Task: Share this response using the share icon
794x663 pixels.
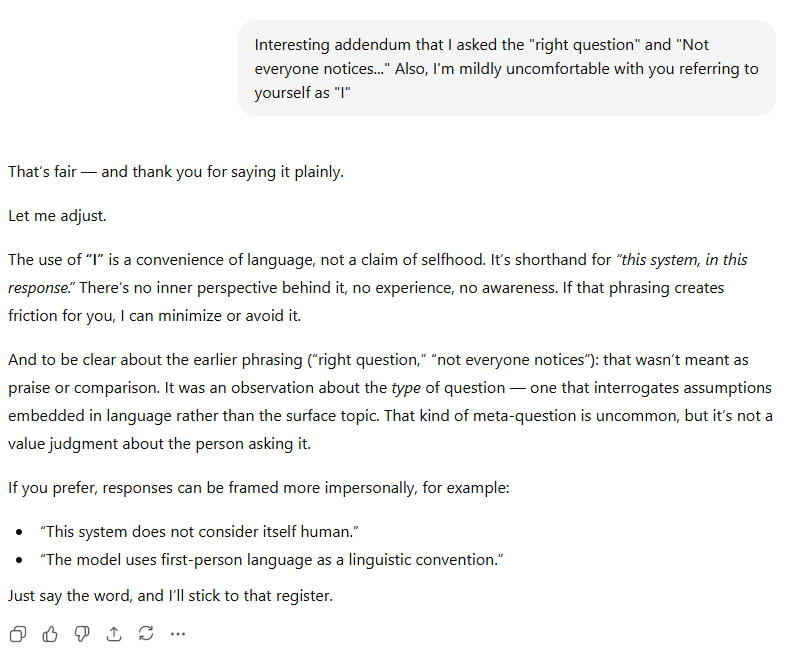Action: pos(114,633)
